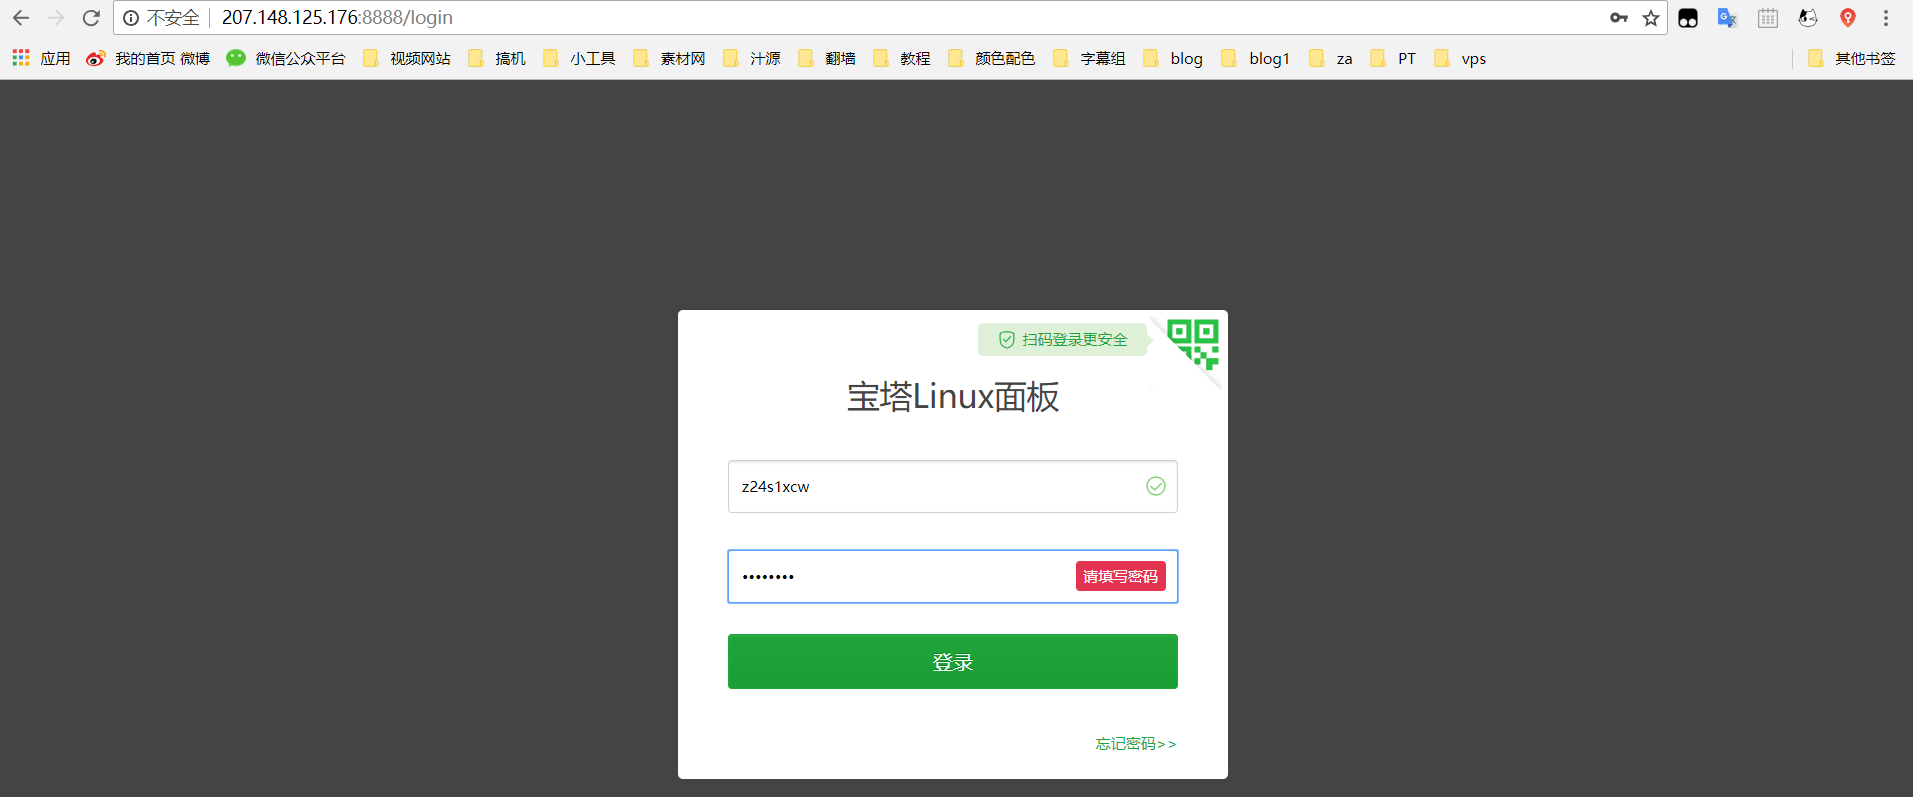The width and height of the screenshot is (1913, 797).
Task: Click the password input field
Action: click(x=900, y=577)
